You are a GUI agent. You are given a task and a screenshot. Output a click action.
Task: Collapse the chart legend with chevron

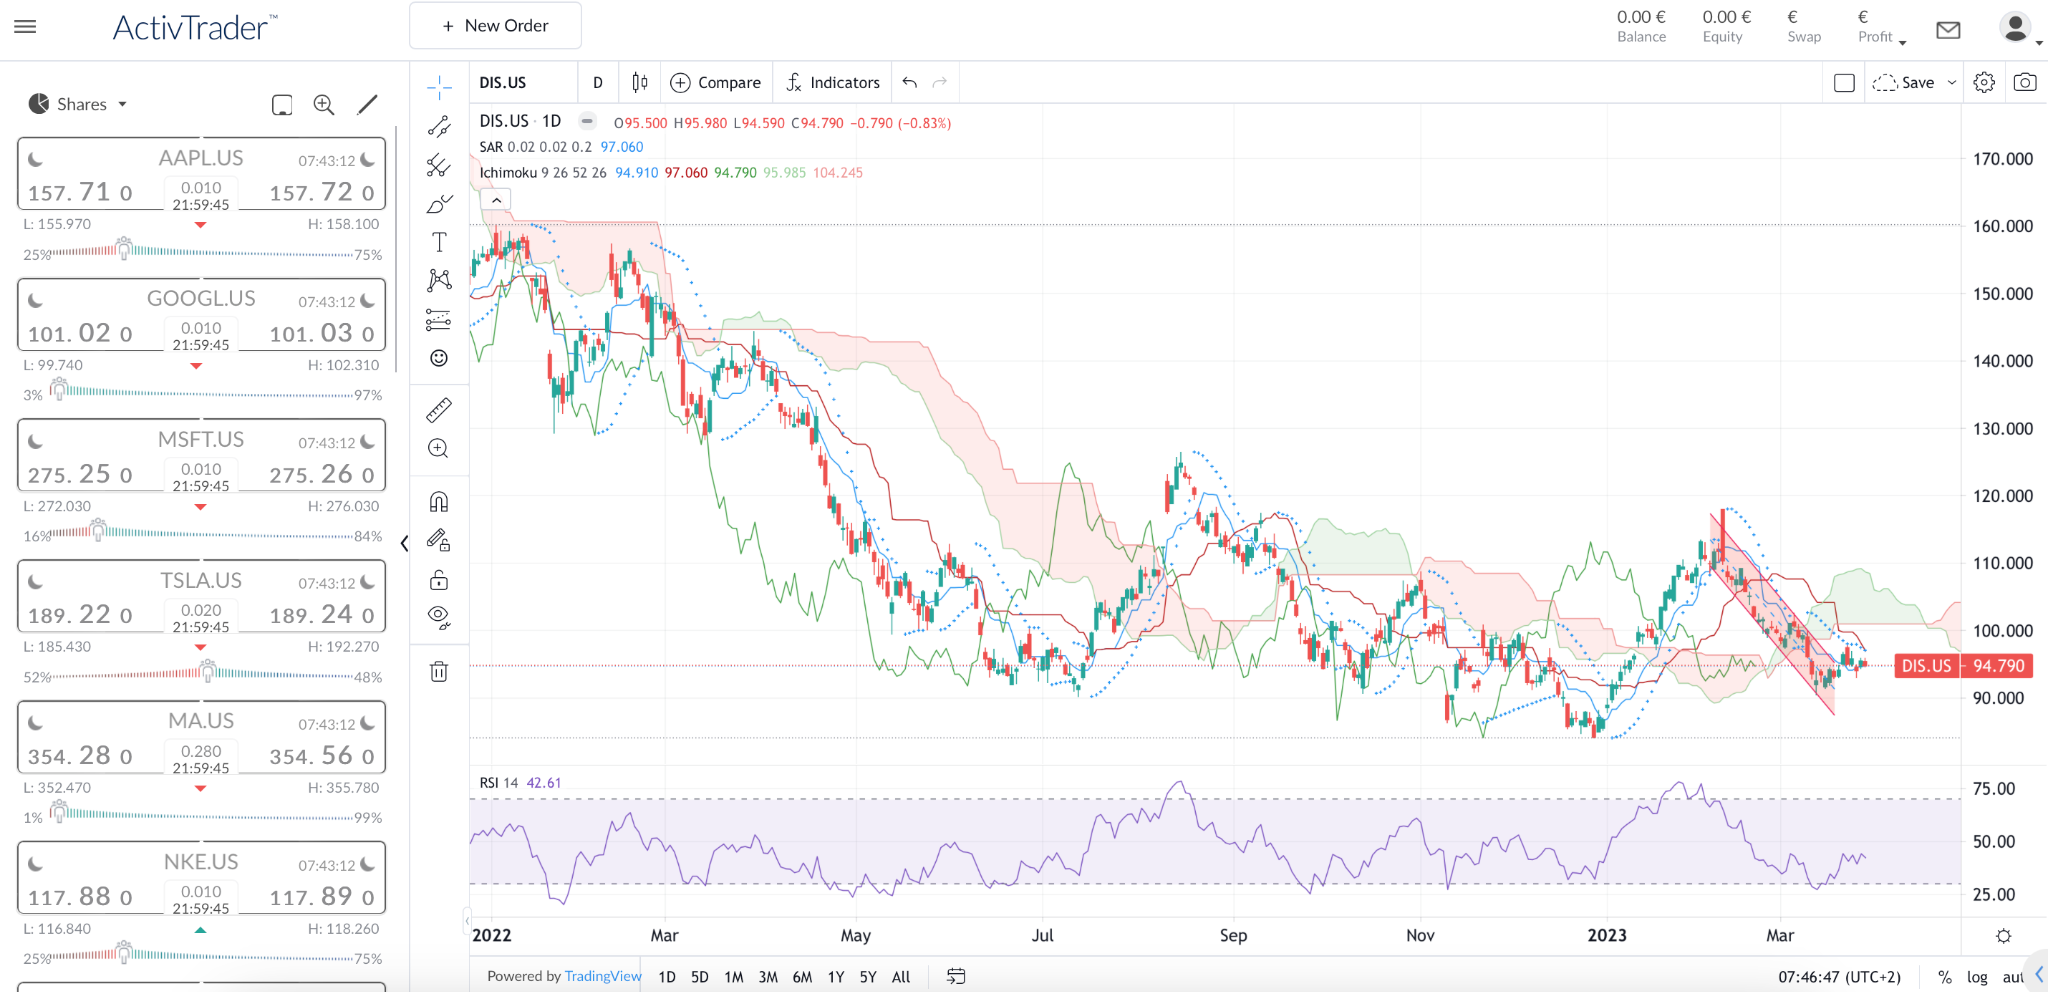coord(496,200)
